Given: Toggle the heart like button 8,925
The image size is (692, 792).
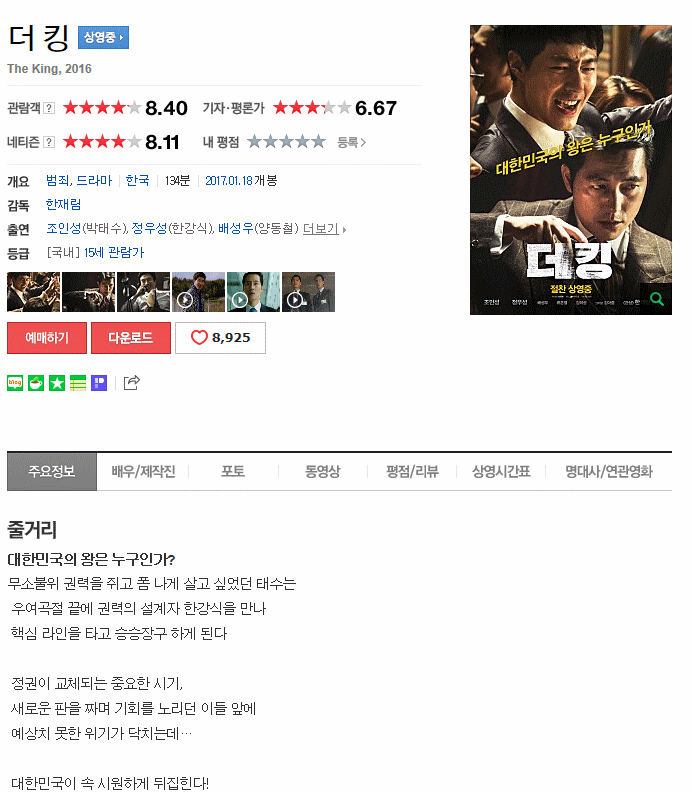Looking at the screenshot, I should 220,338.
